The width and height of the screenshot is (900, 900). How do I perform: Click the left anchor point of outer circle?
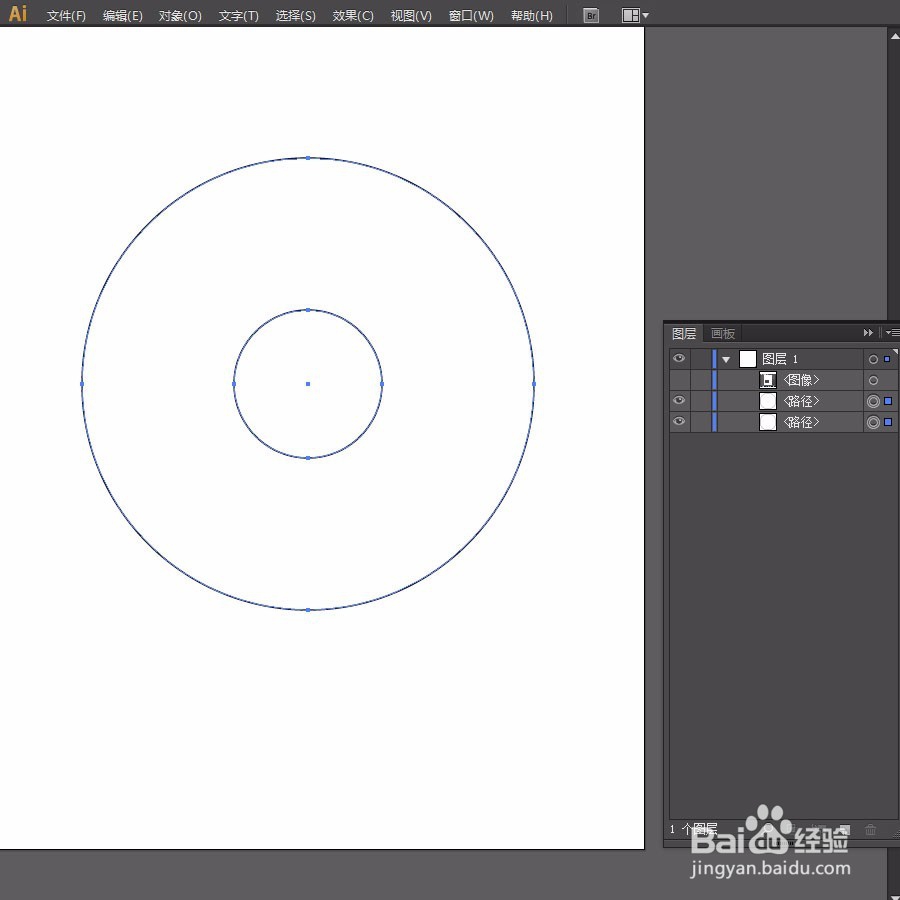click(82, 384)
